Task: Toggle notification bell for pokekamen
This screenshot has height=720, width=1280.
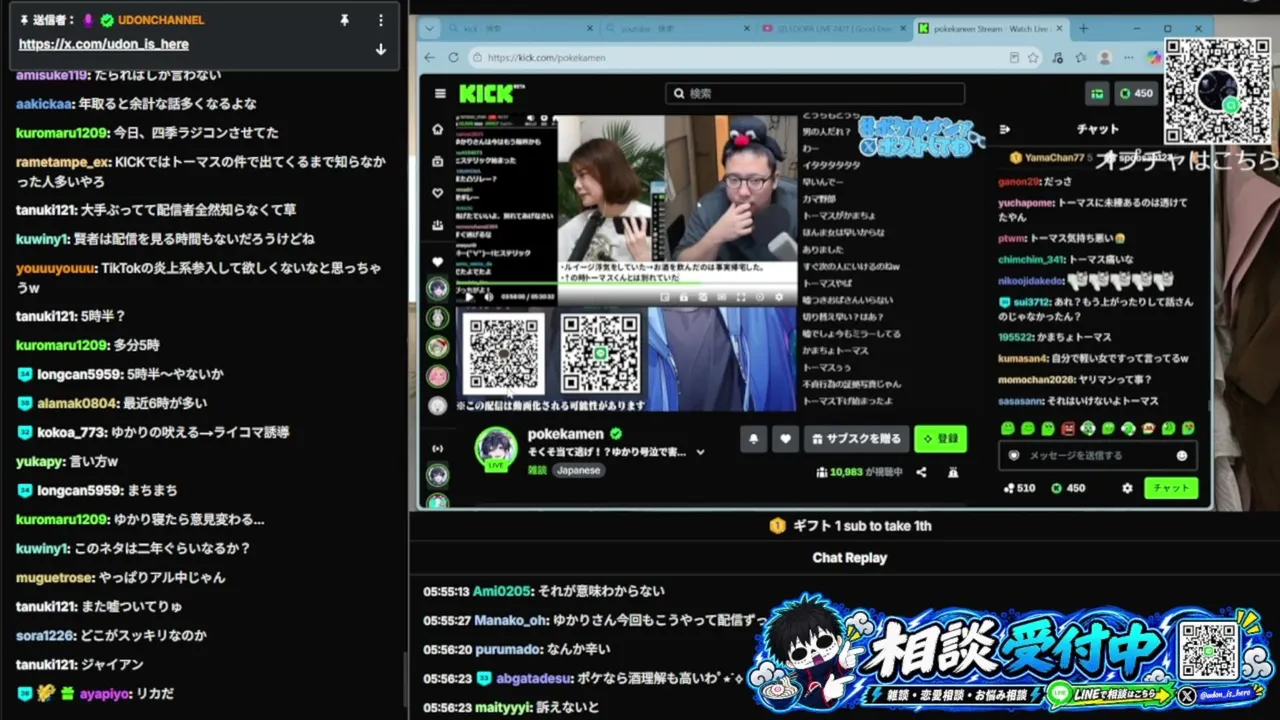Action: (754, 438)
